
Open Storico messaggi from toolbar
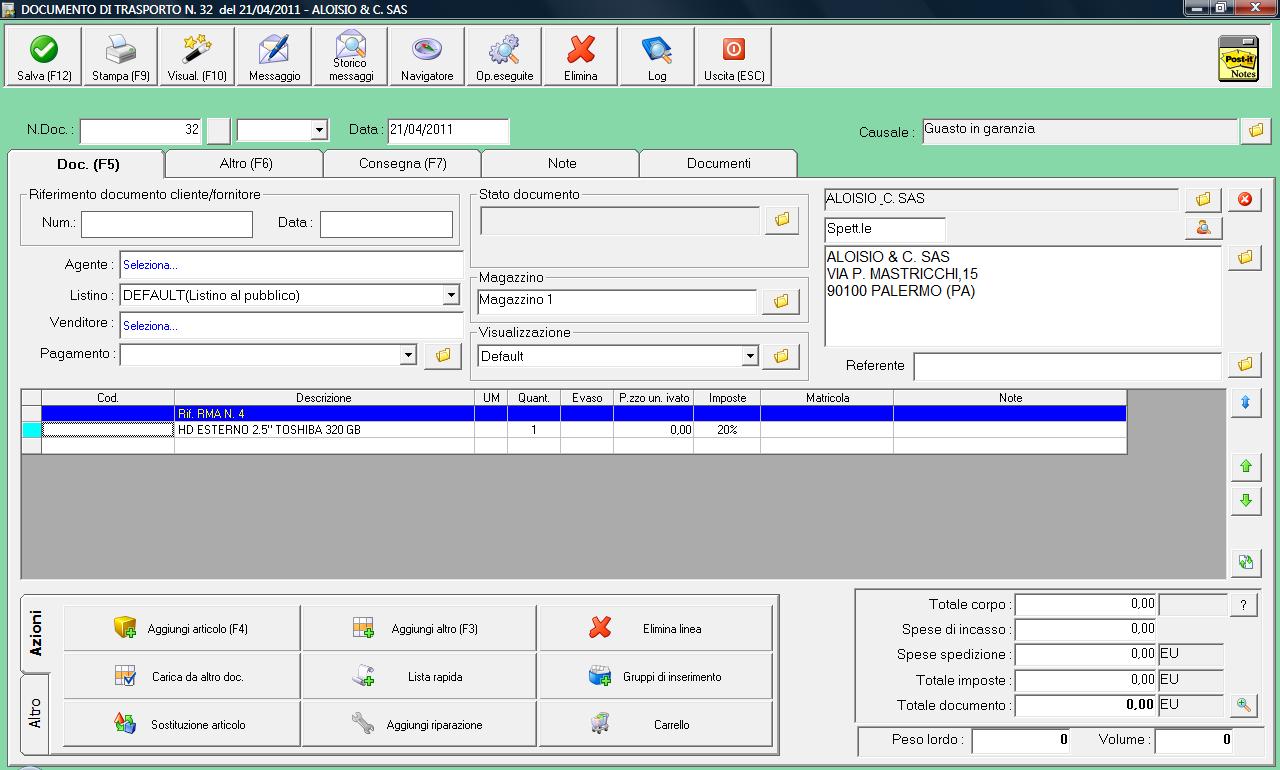pyautogui.click(x=351, y=56)
